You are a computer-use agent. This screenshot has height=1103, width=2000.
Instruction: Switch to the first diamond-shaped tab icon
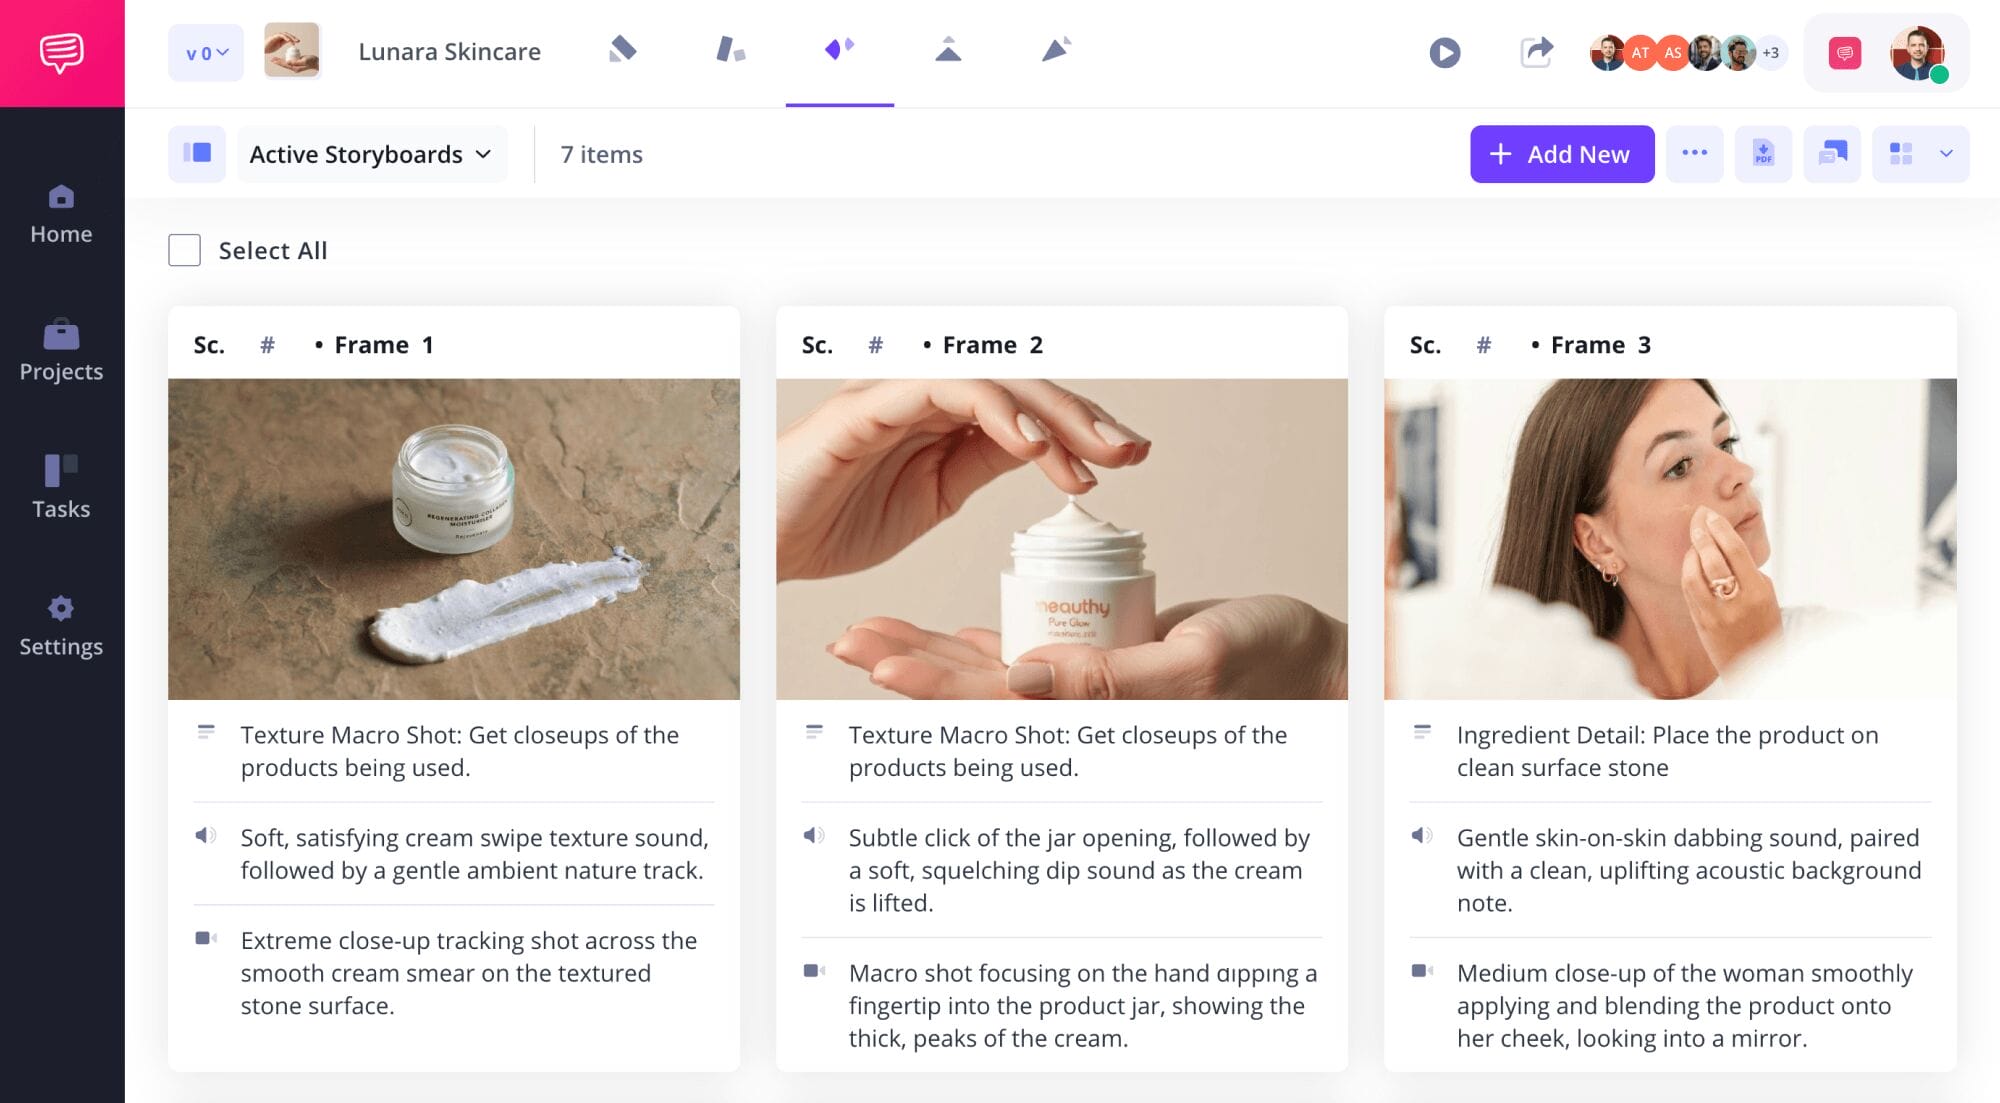click(623, 49)
